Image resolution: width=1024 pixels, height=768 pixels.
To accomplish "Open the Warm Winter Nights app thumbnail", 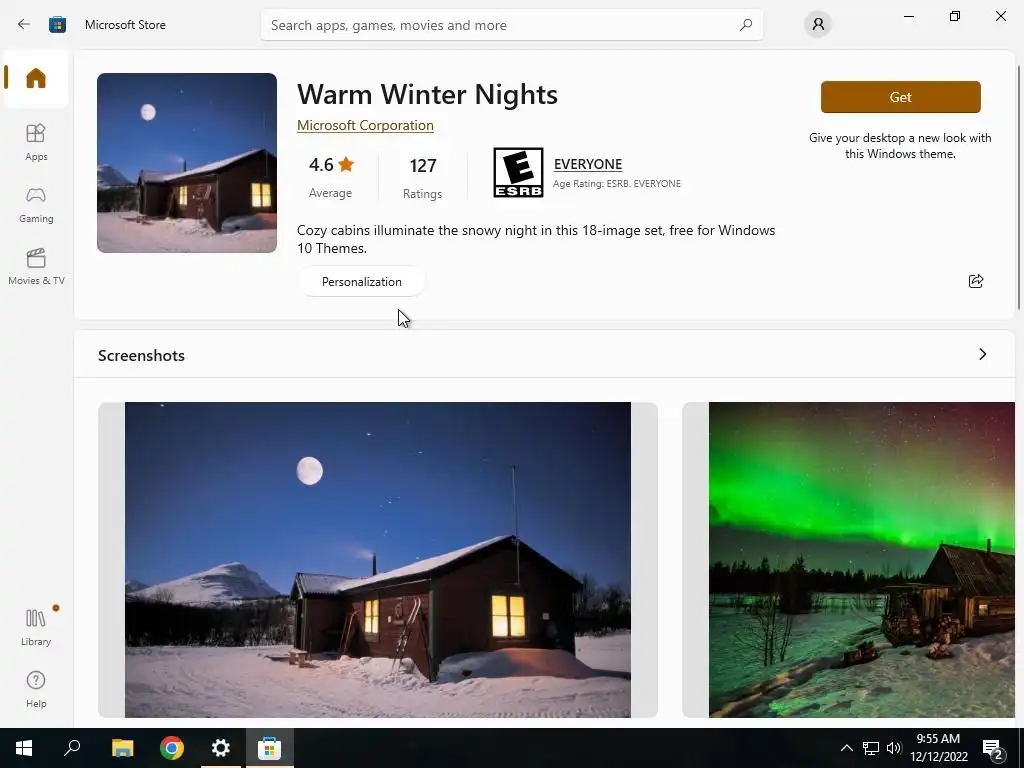I will [x=187, y=163].
